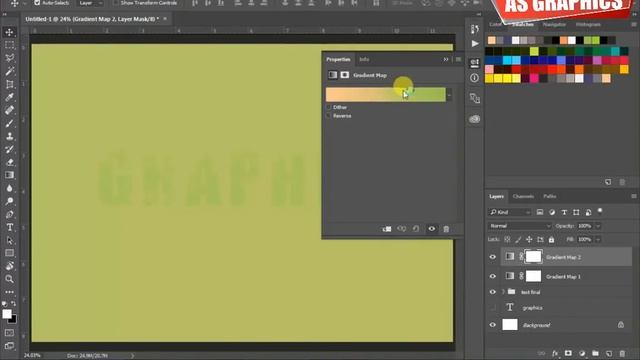Click Delete layer trash icon in Layers panel
Viewport: 640px width, 360px height.
pos(622,353)
